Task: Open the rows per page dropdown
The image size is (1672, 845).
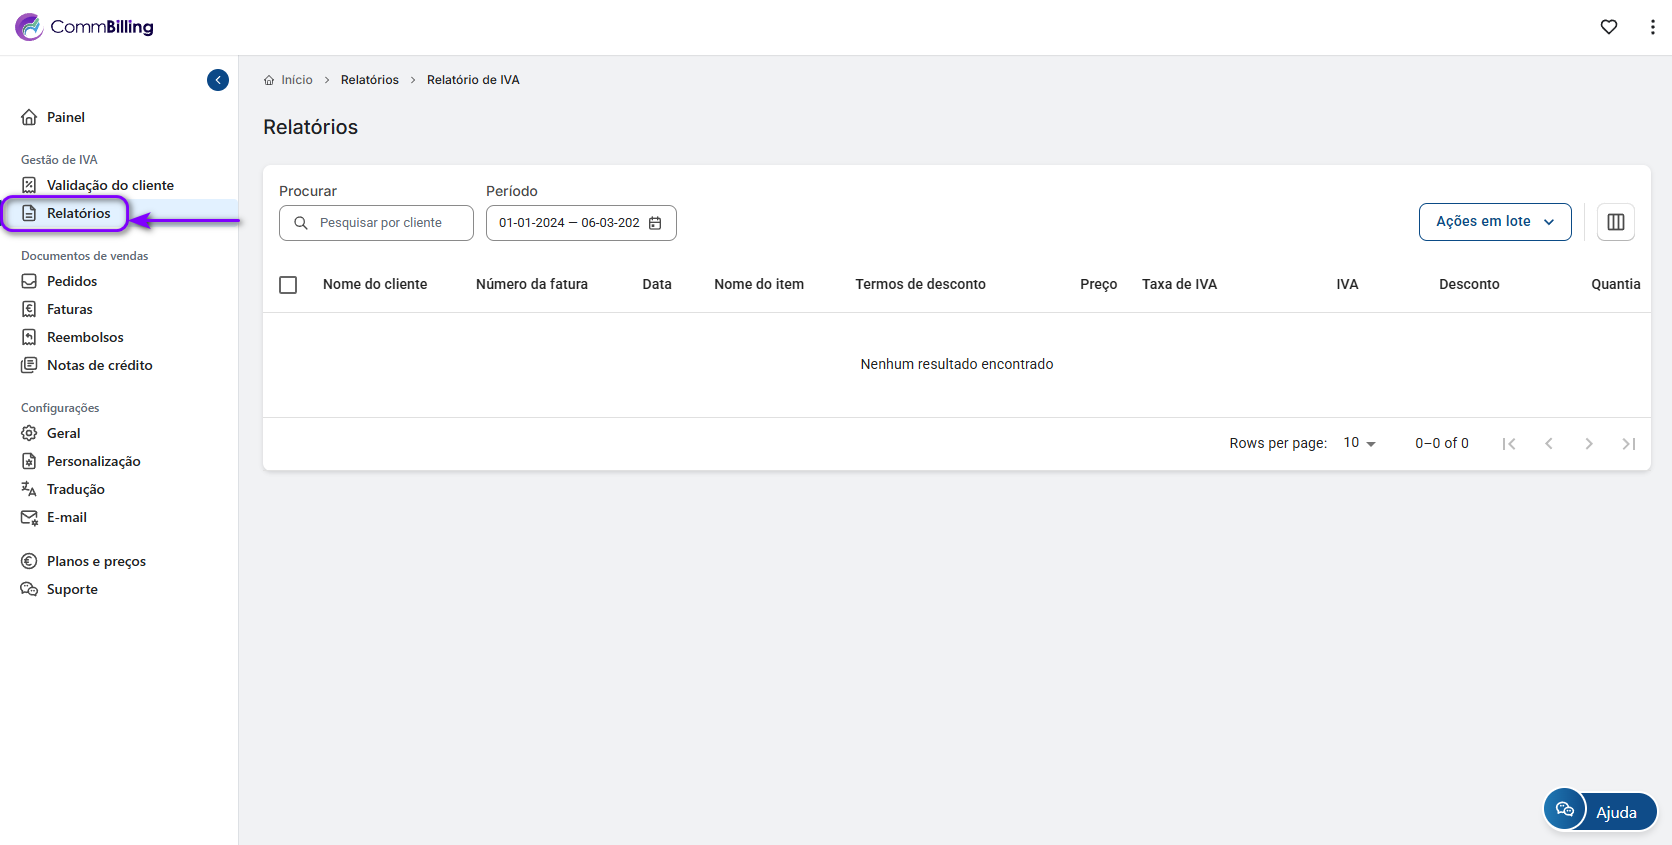Action: click(1359, 443)
